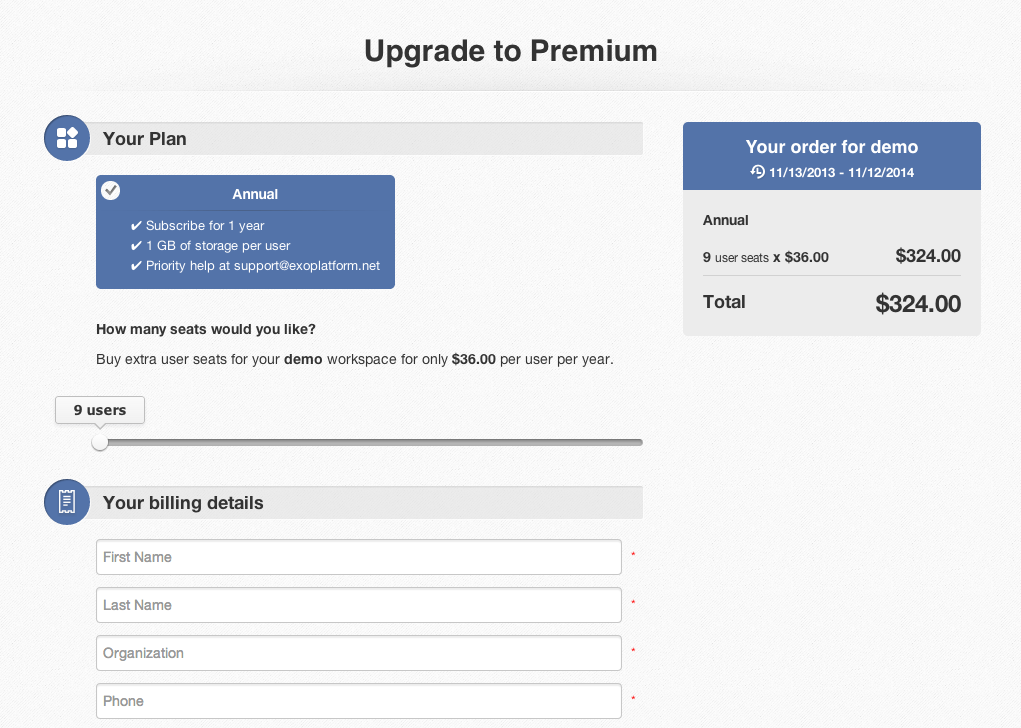
Task: Click the '9 users' tooltip label
Action: 100,410
